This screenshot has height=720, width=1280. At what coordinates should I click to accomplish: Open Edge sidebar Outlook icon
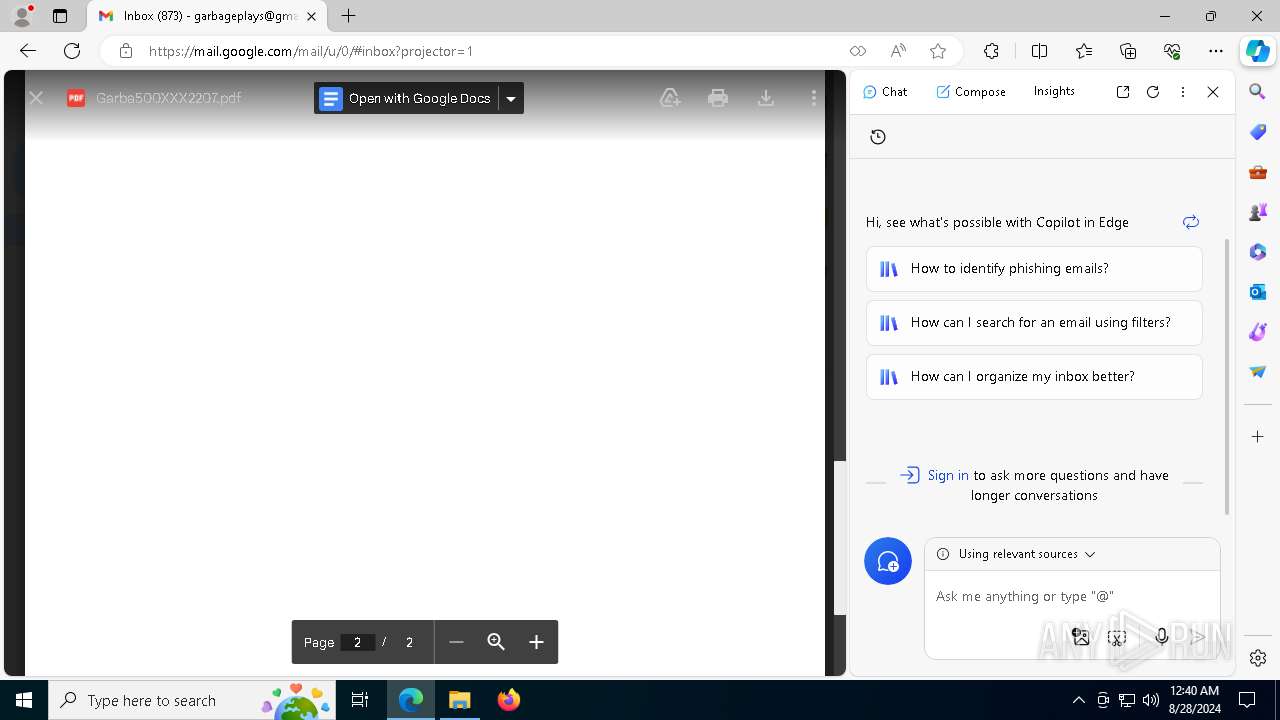click(1258, 292)
